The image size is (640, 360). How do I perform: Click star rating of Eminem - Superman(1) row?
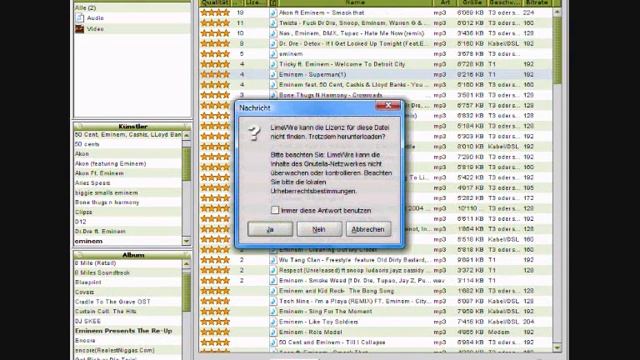[x=215, y=74]
